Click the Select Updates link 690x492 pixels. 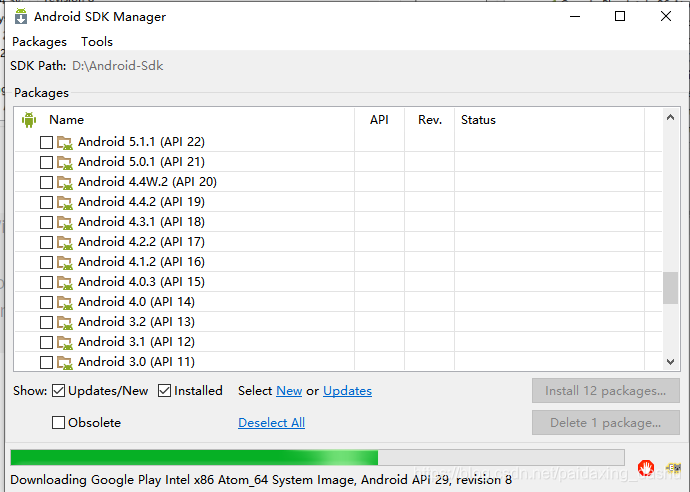tap(347, 391)
